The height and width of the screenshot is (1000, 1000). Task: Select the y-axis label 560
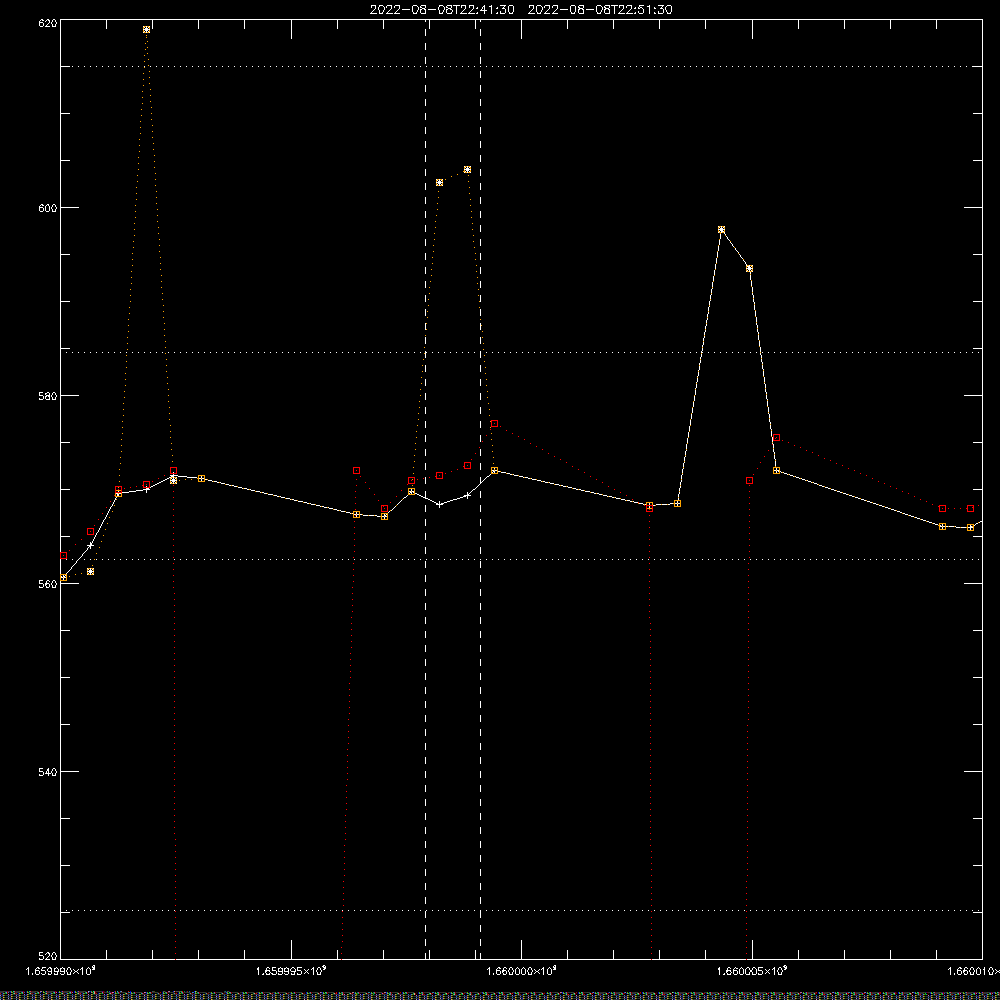(48, 584)
